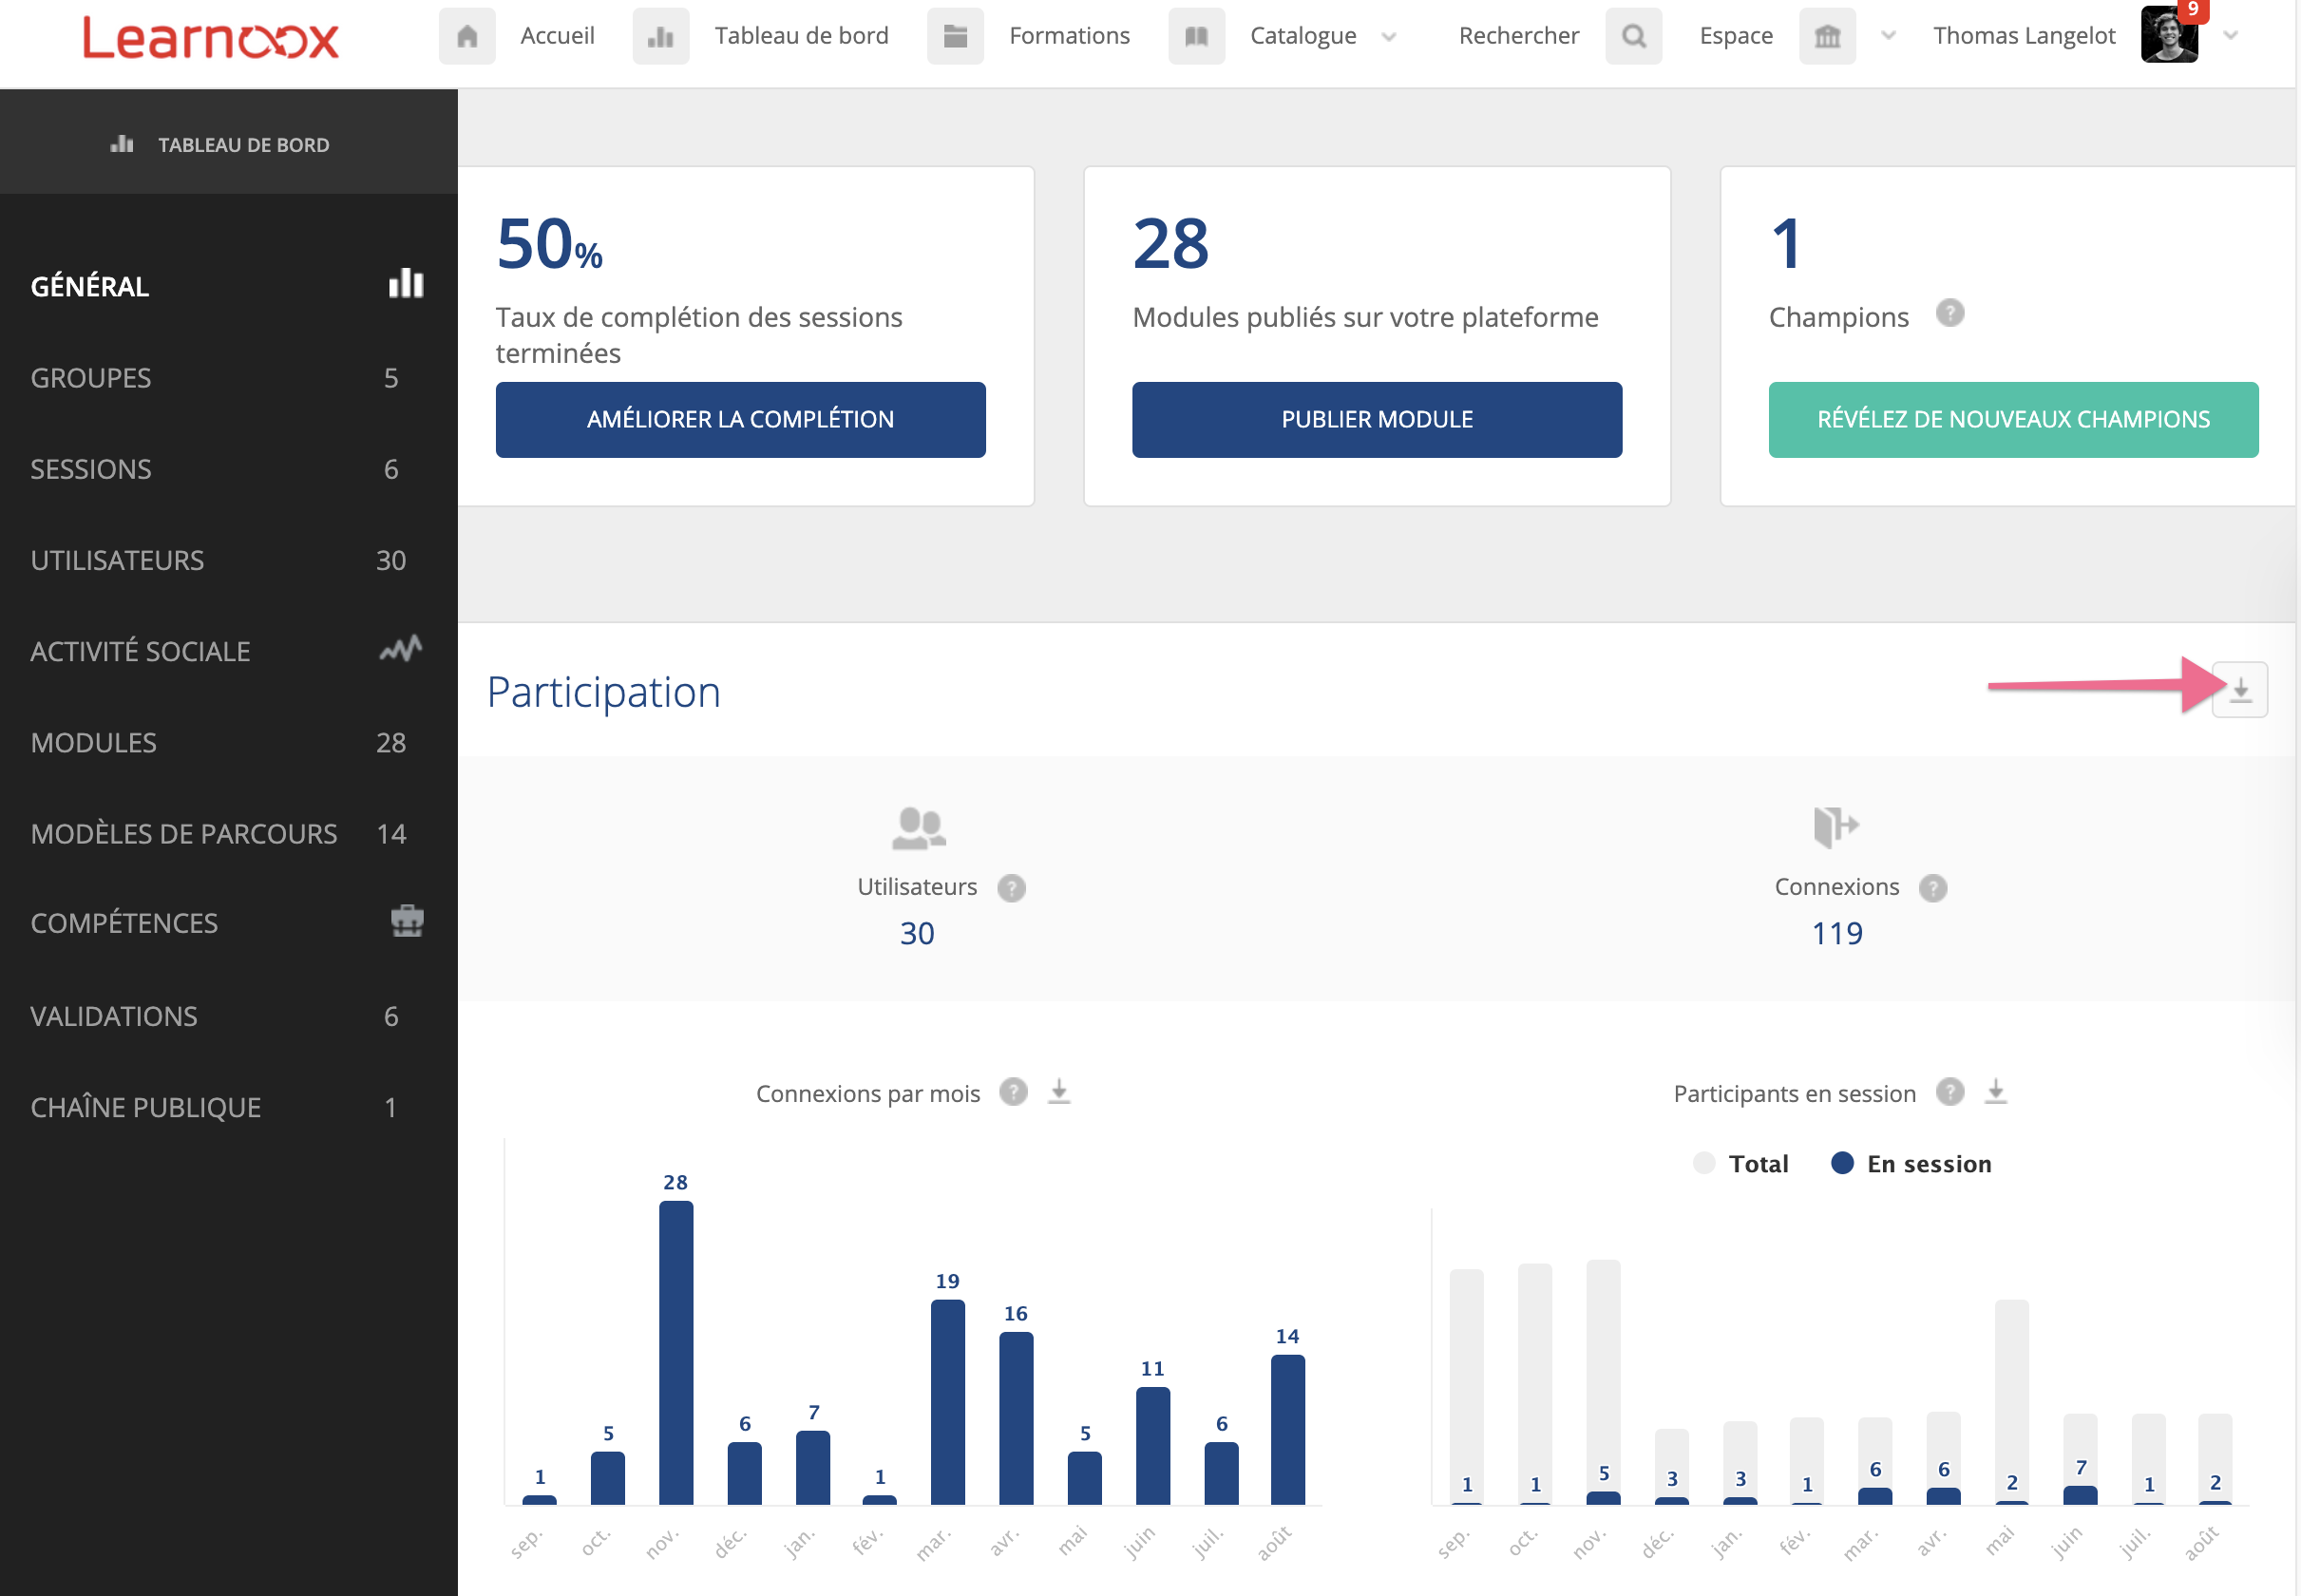Click the Accueil home icon
Viewport: 2301px width, 1596px height.
pyautogui.click(x=467, y=36)
